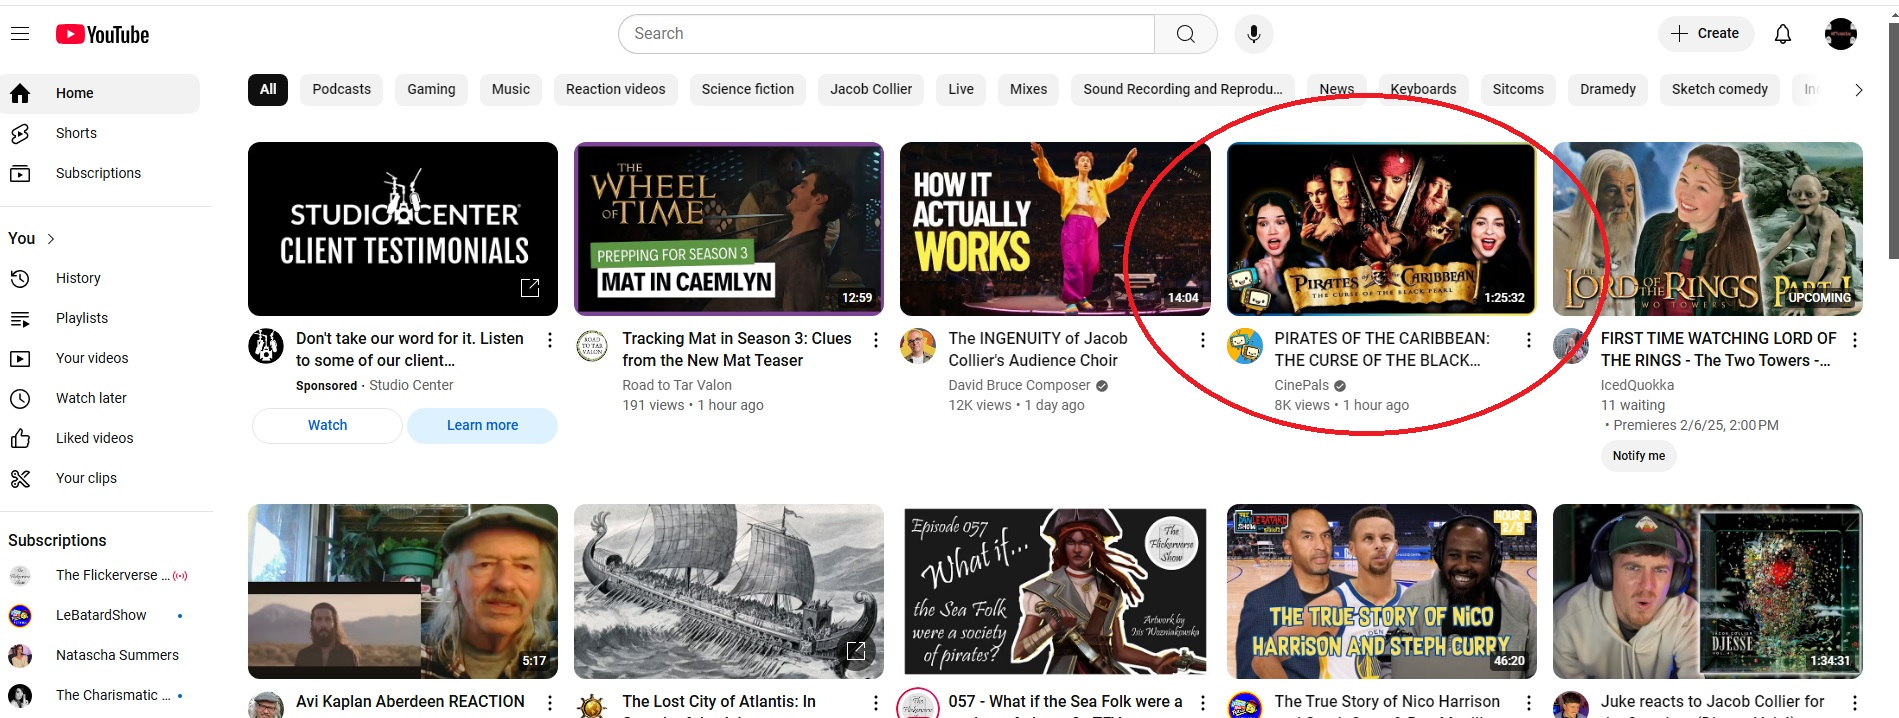Screen dimensions: 1899x718
Task: Click the search magnifier button
Action: (1185, 34)
